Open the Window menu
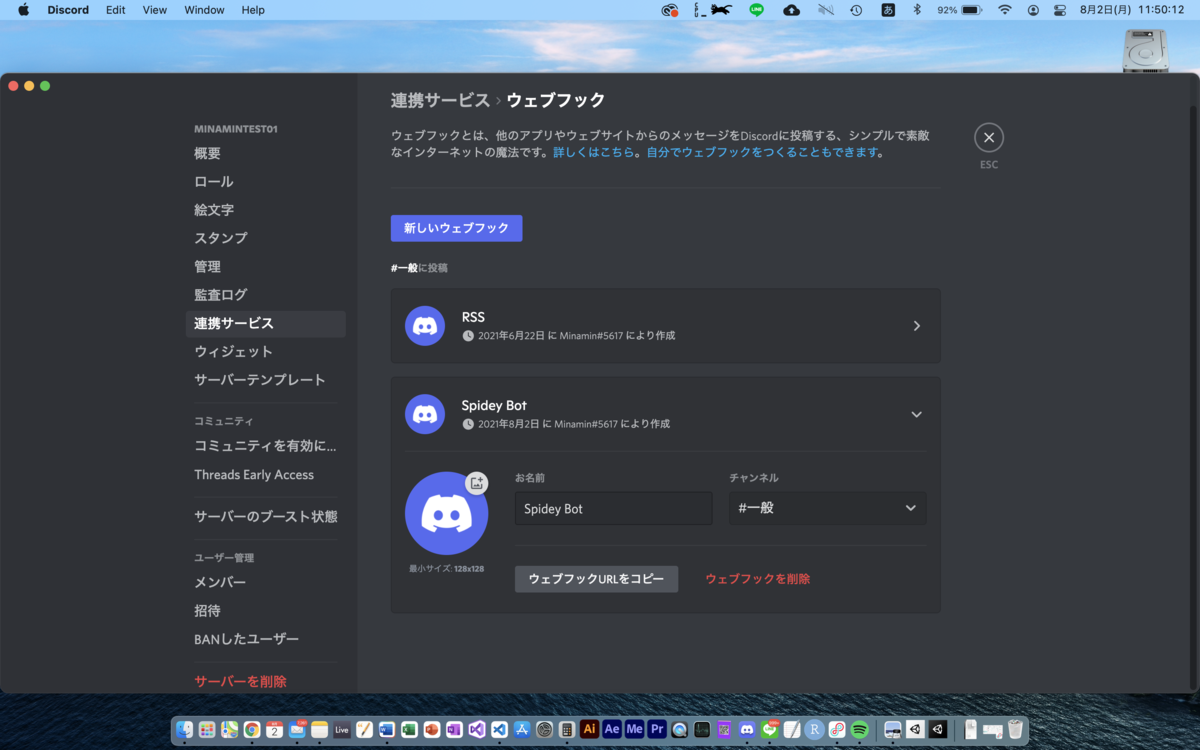This screenshot has height=750, width=1200. coord(204,10)
